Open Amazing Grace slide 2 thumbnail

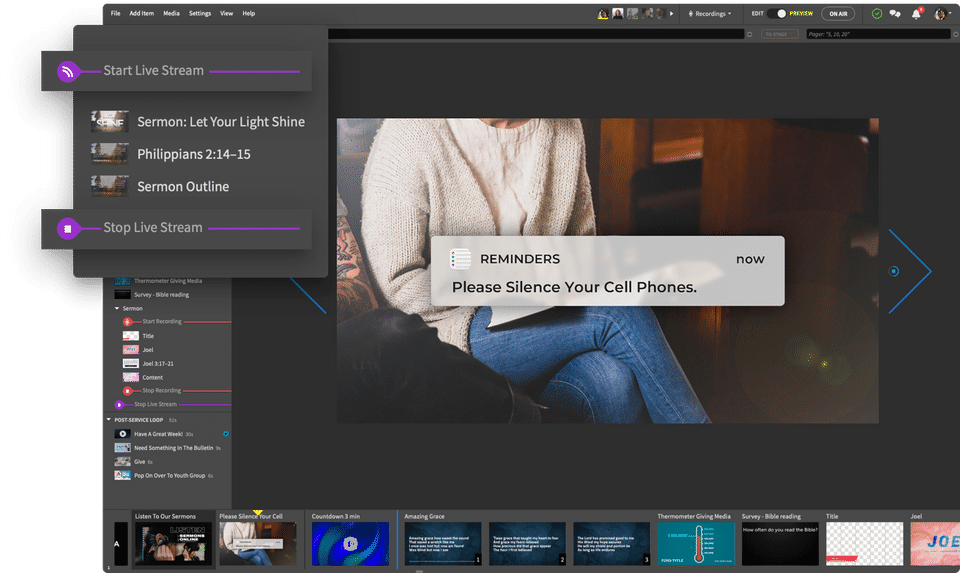(527, 544)
